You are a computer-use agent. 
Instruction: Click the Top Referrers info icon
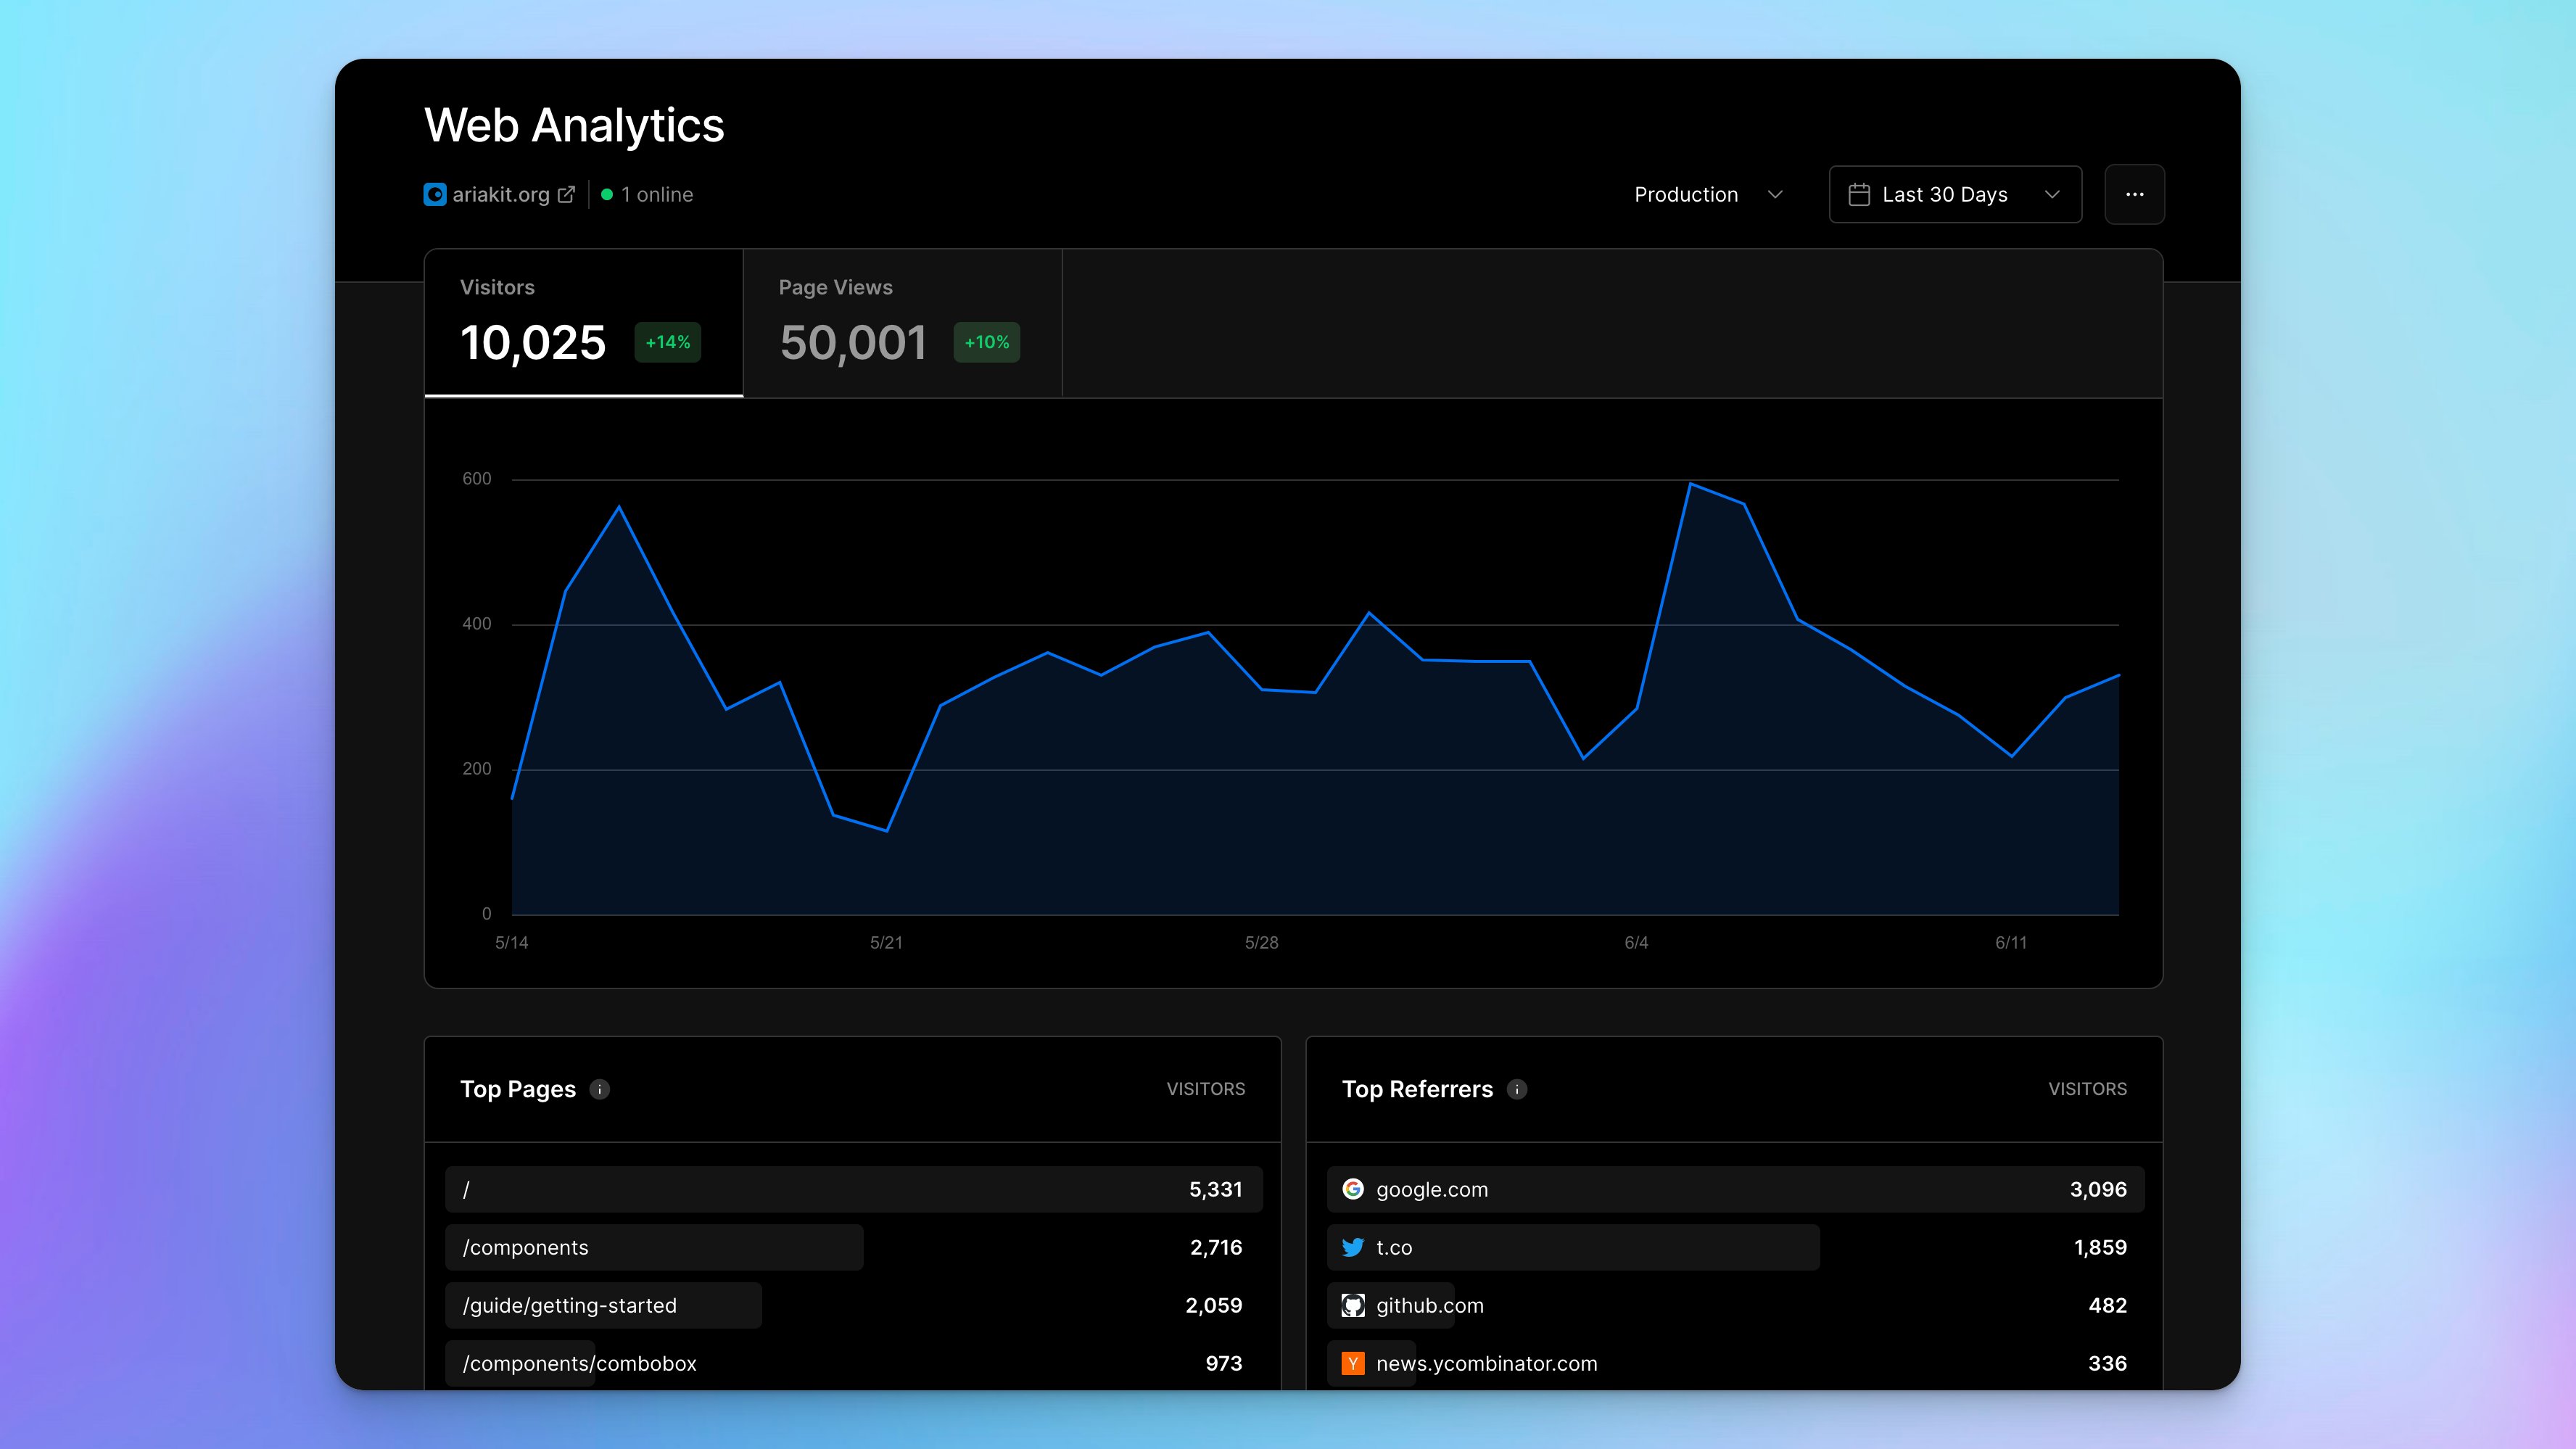click(1517, 1089)
